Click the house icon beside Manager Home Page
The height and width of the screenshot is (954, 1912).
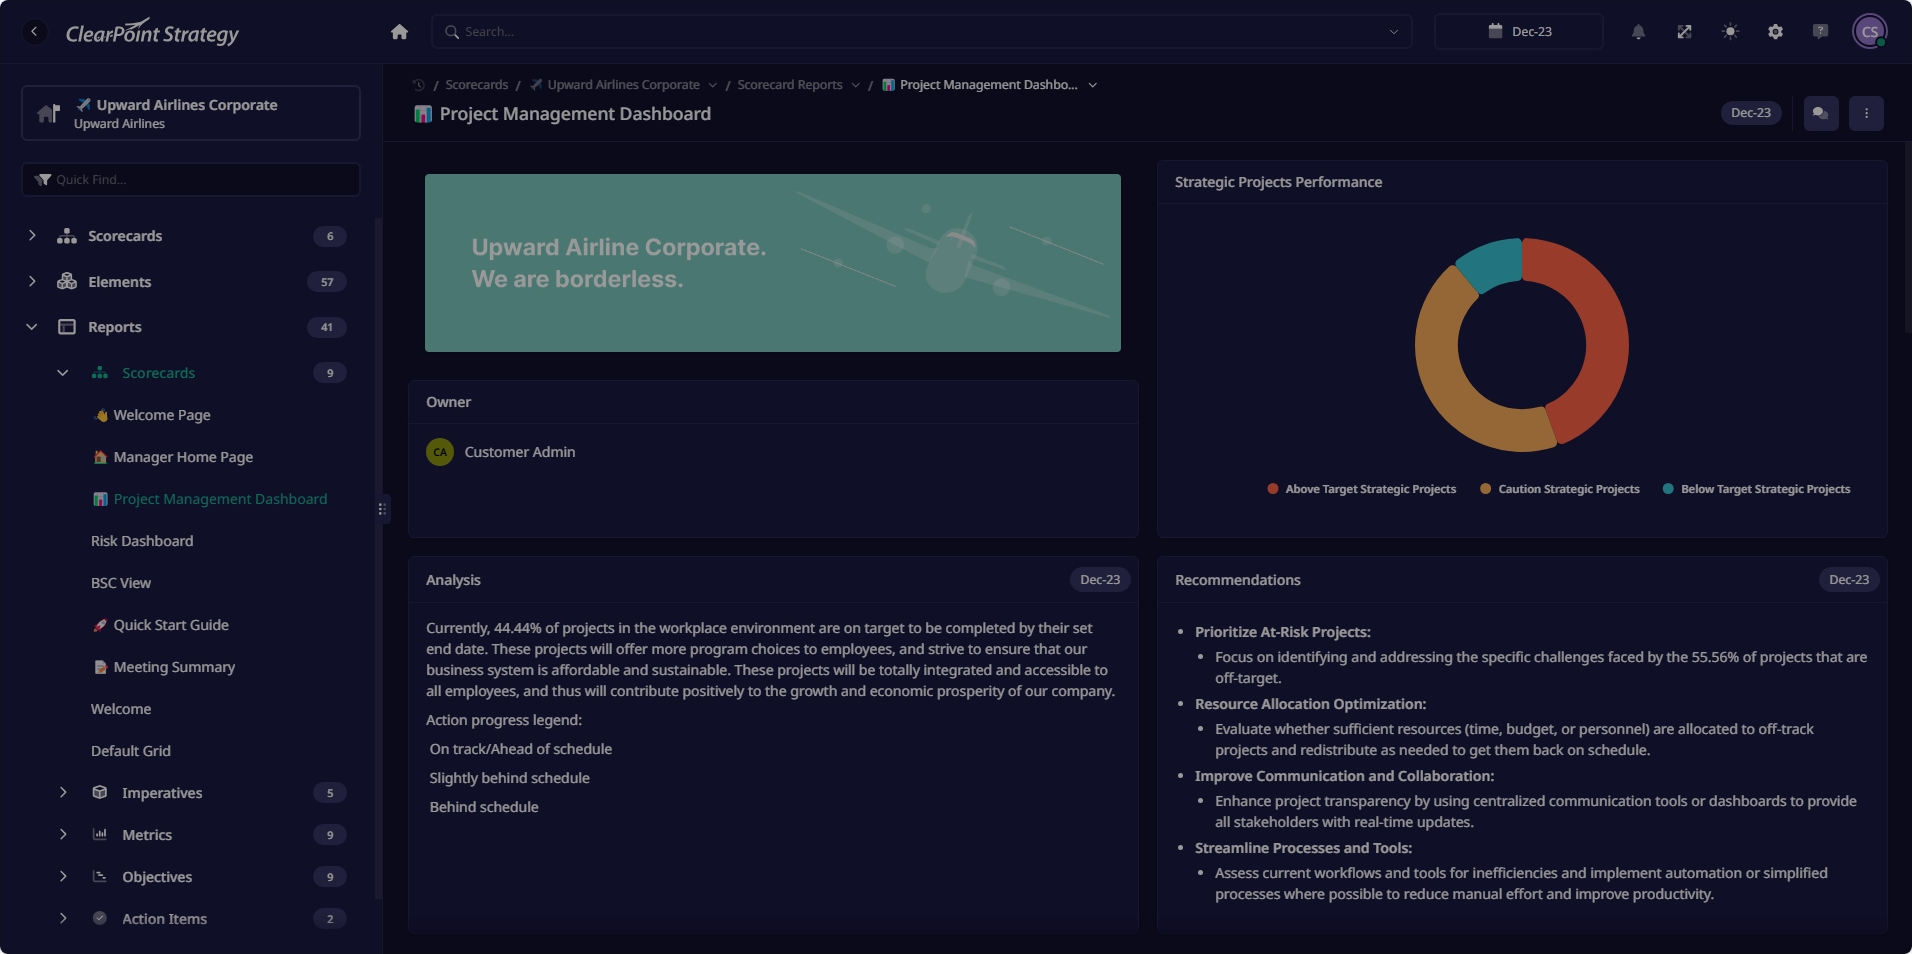tap(100, 457)
